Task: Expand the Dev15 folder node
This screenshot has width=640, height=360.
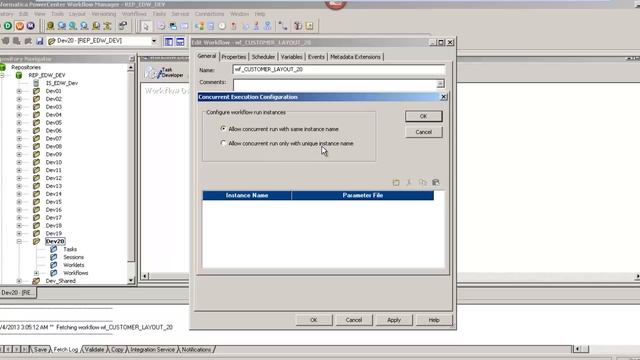Action: [x=19, y=202]
